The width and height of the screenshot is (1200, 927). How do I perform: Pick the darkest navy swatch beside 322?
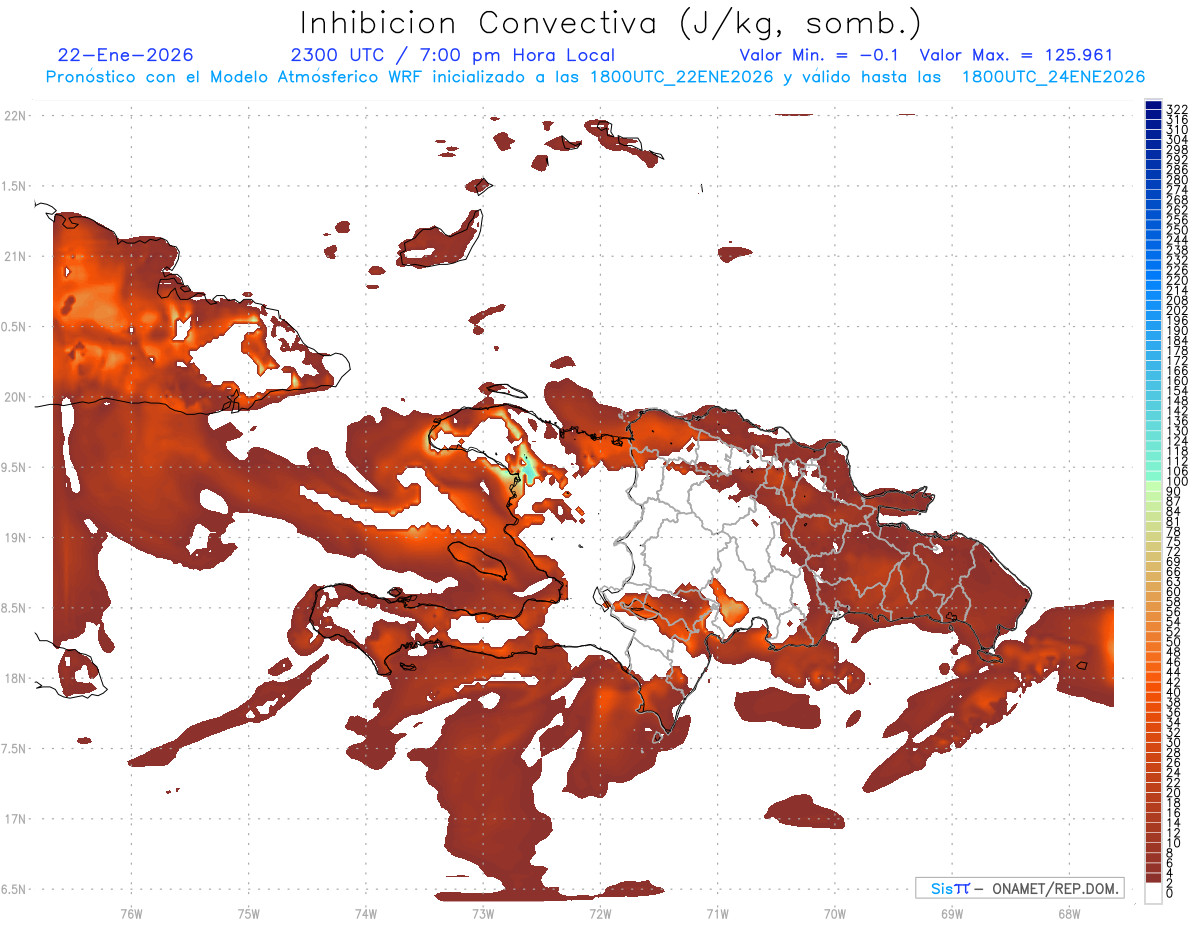point(1154,106)
